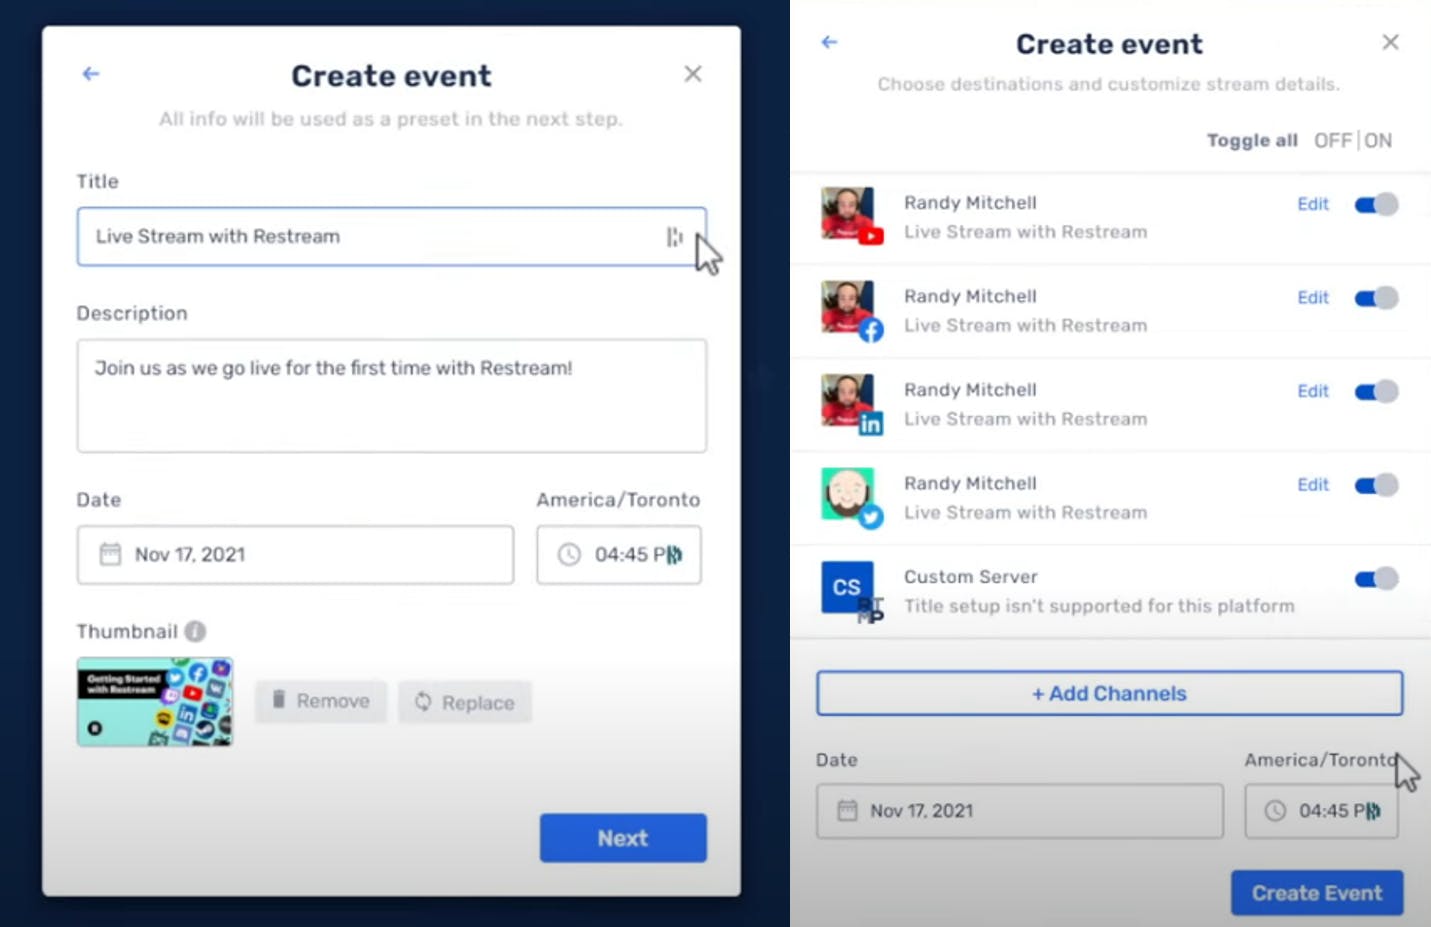Image resolution: width=1431 pixels, height=927 pixels.
Task: Click Edit for the Facebook channel
Action: [1313, 298]
